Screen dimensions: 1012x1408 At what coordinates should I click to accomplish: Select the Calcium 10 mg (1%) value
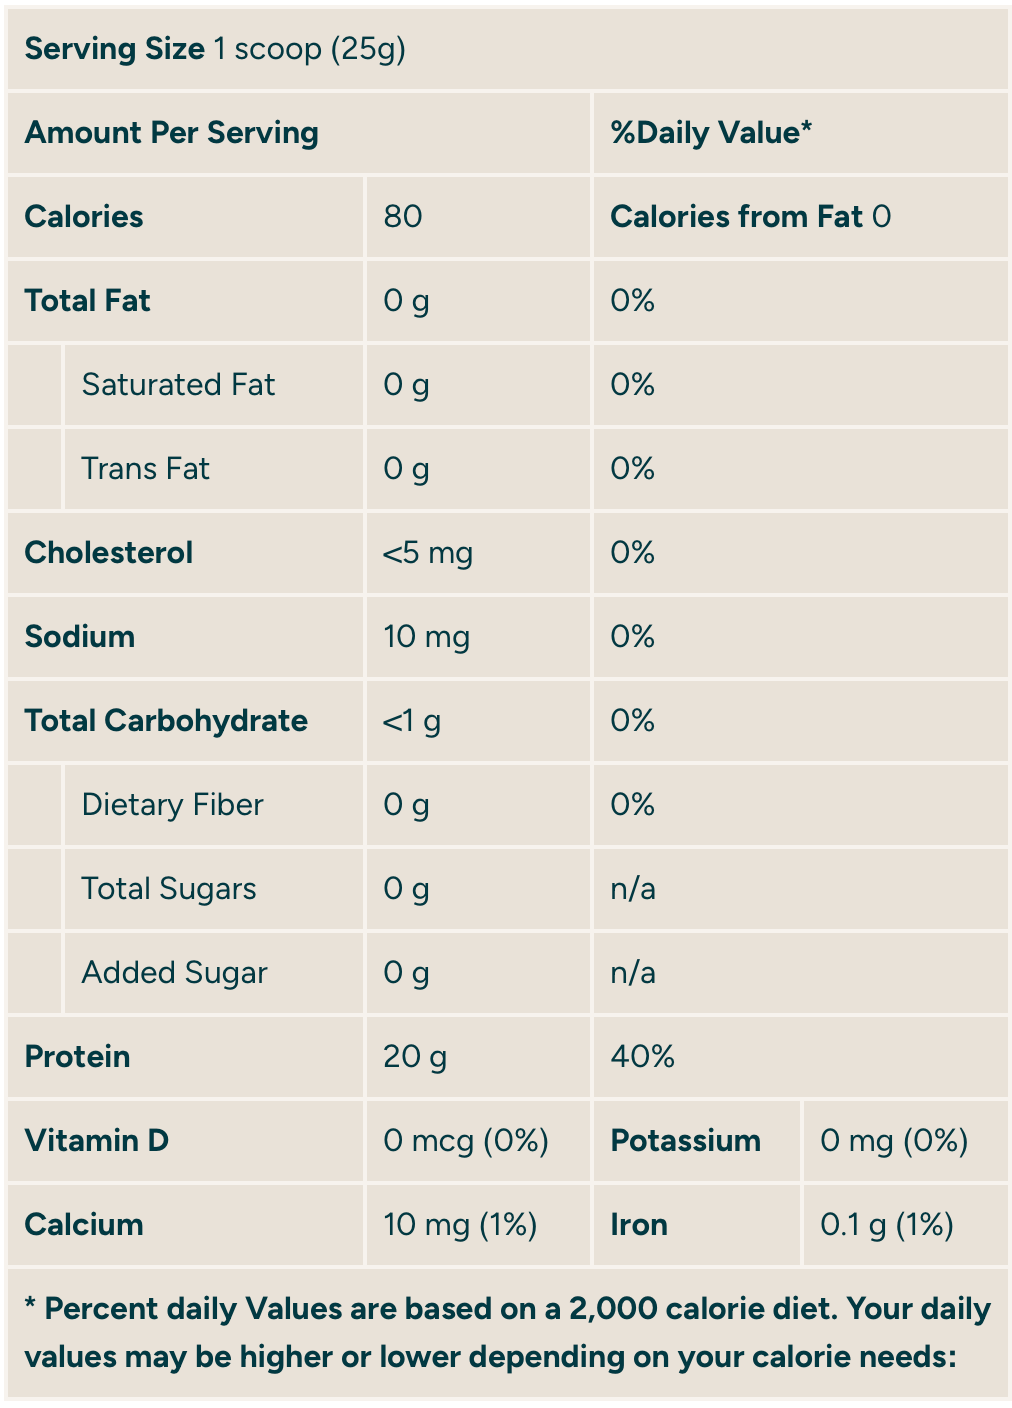[x=460, y=1225]
